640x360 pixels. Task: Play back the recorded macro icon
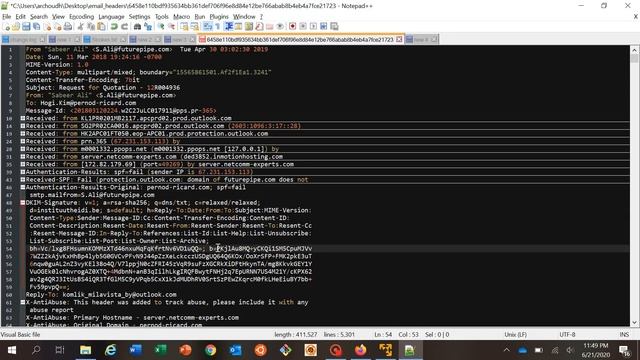(x=313, y=27)
